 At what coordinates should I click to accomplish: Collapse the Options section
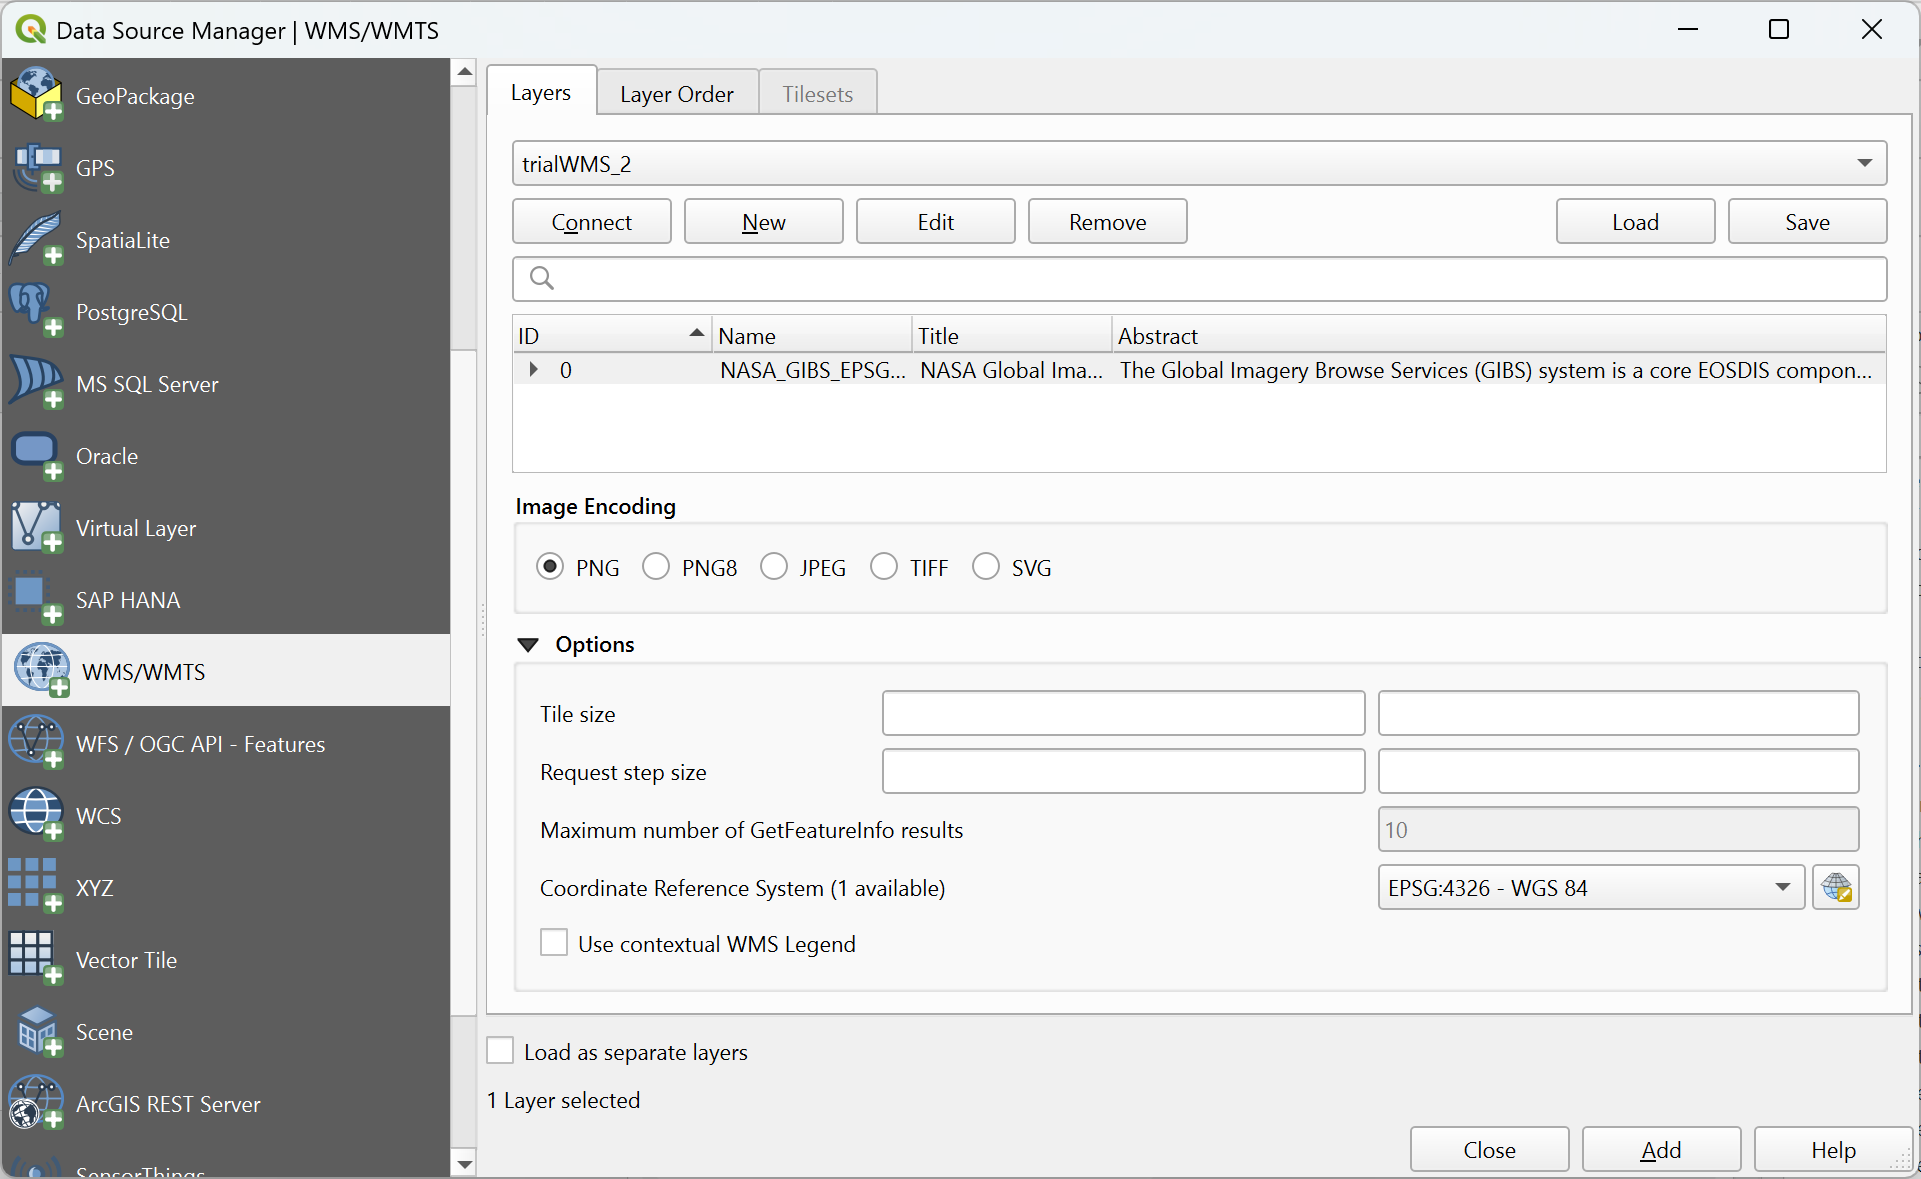tap(528, 645)
